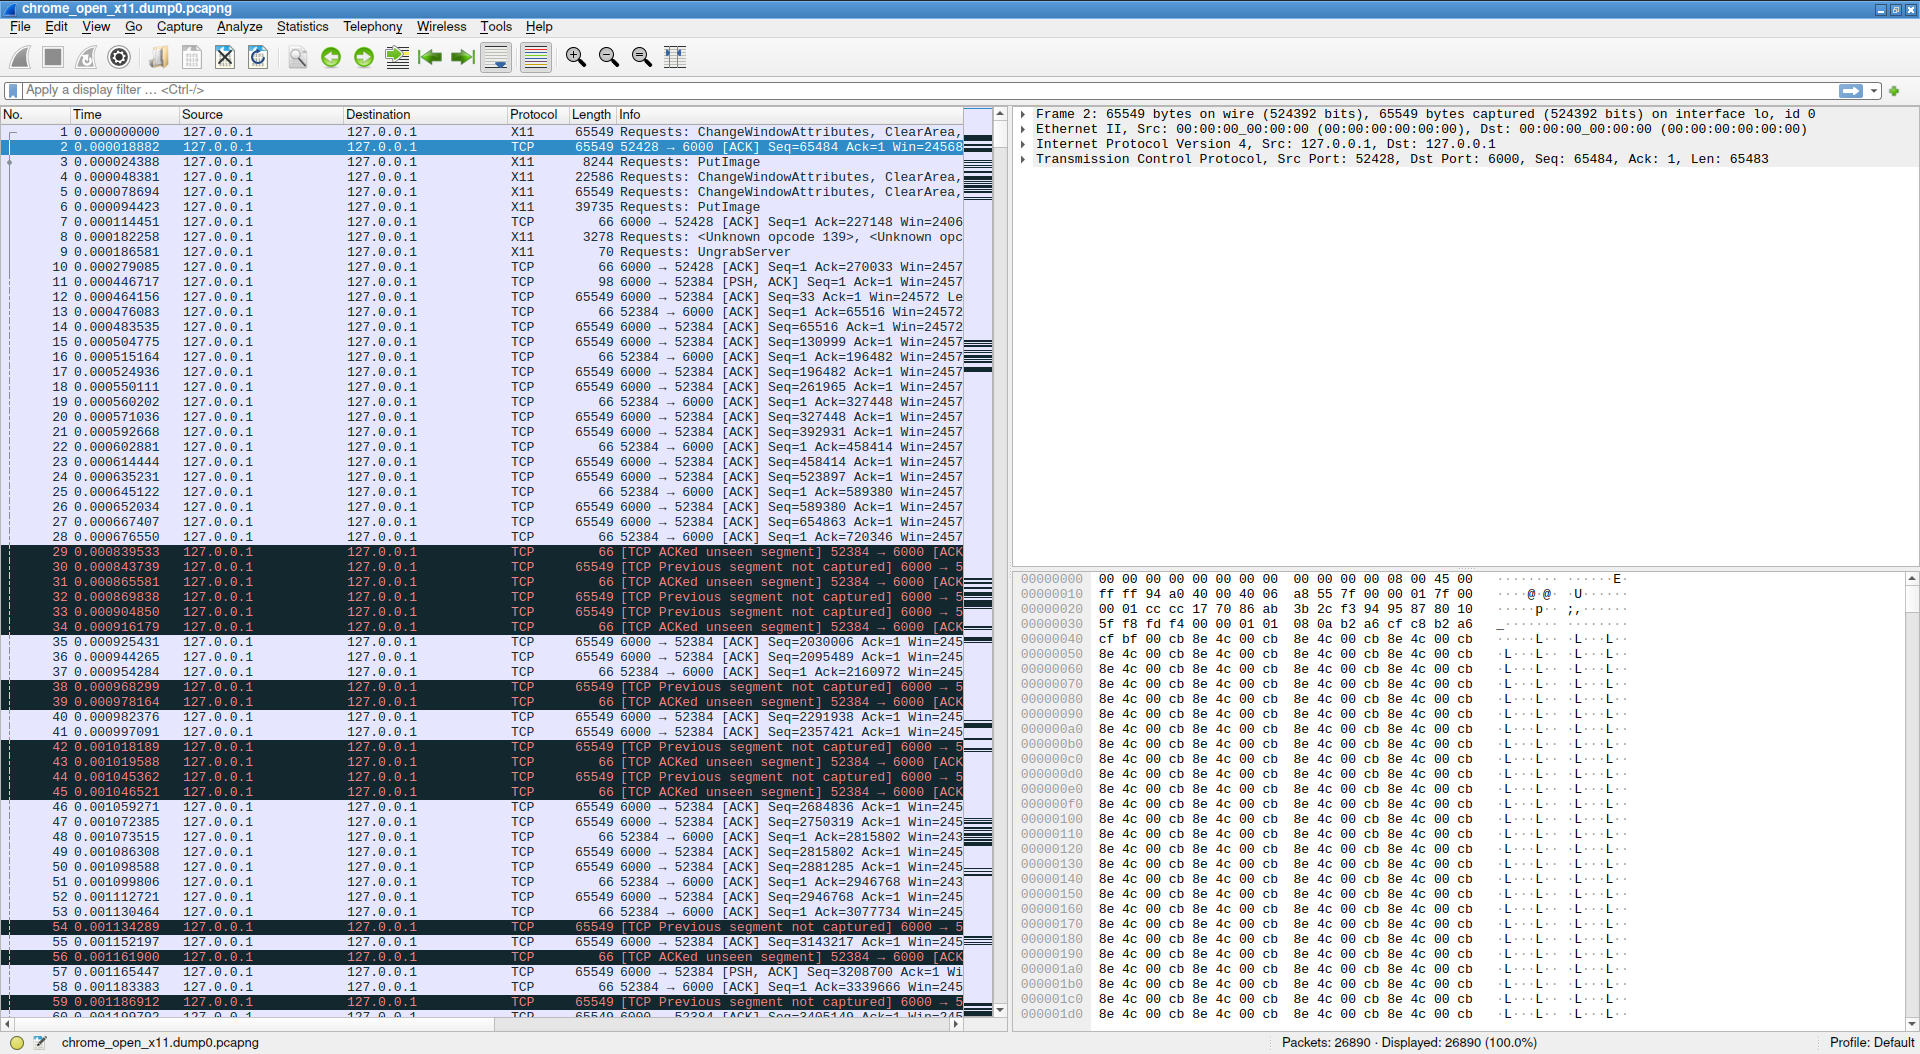Select packet 9 UngrabServer row
The height and width of the screenshot is (1054, 1920).
click(482, 252)
